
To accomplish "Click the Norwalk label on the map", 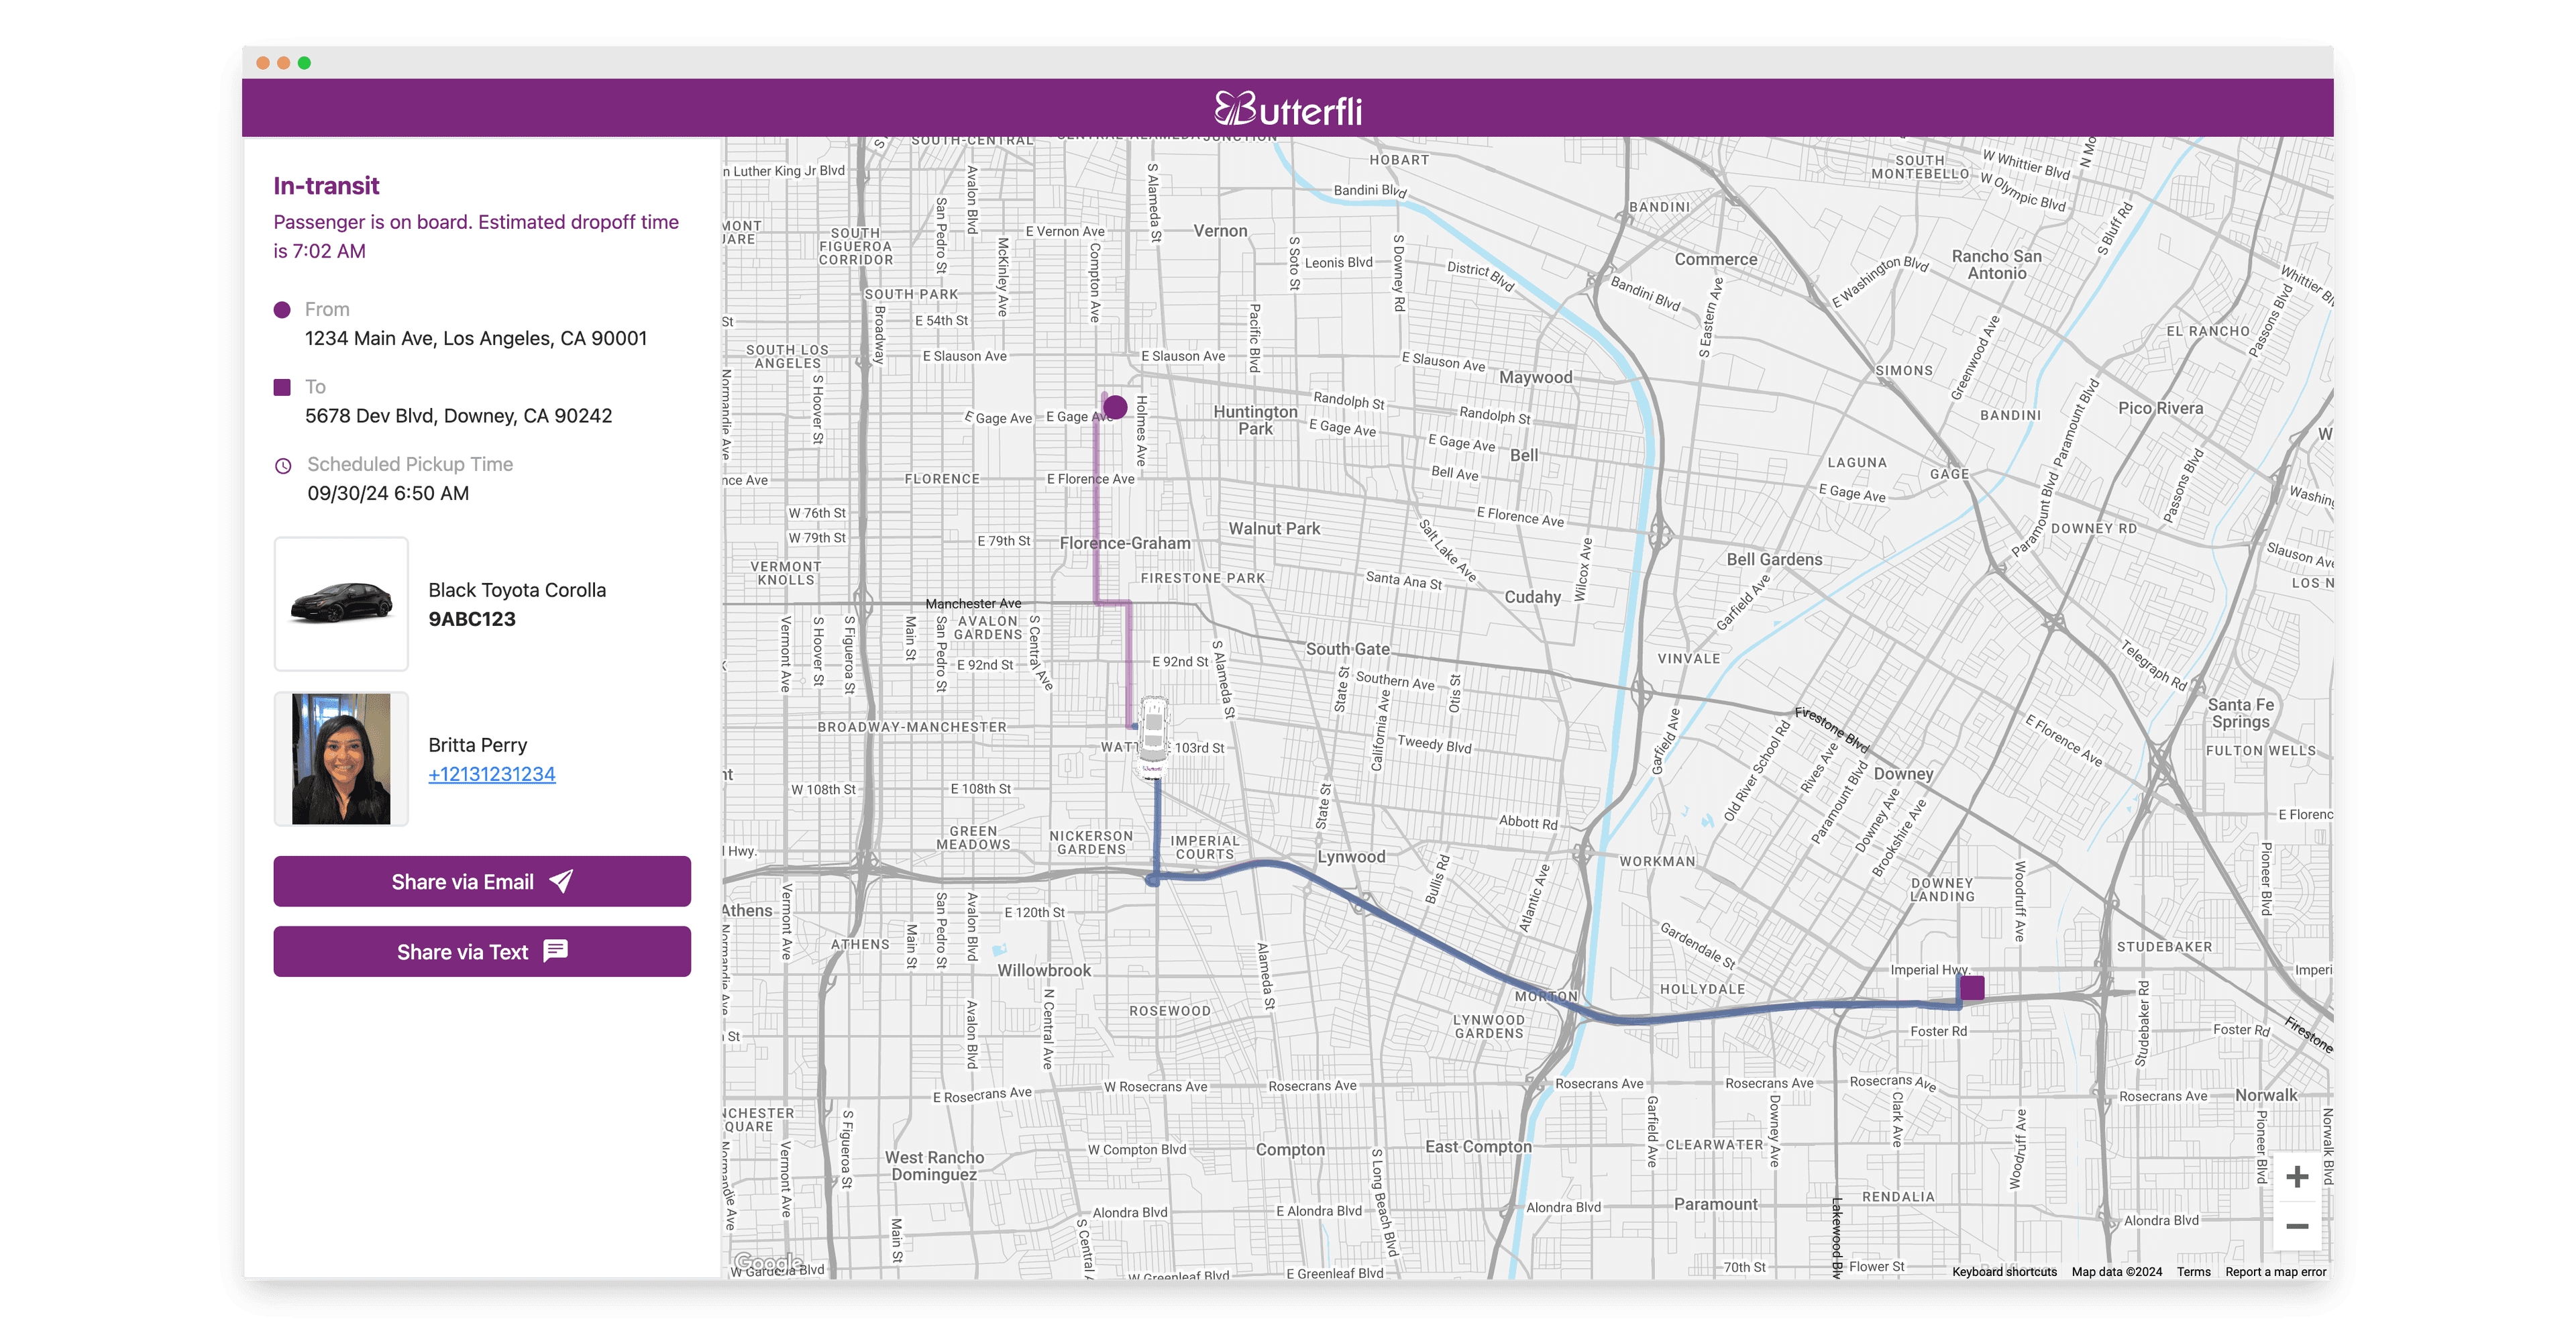I will click(x=2266, y=1095).
